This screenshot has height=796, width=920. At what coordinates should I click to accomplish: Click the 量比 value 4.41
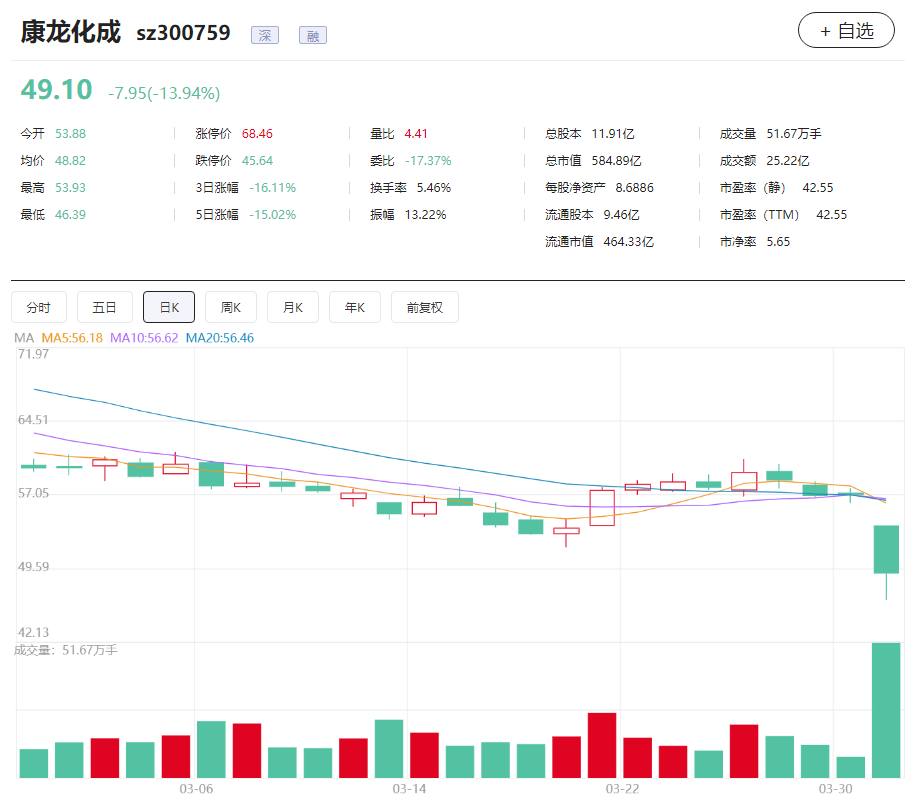tap(416, 134)
